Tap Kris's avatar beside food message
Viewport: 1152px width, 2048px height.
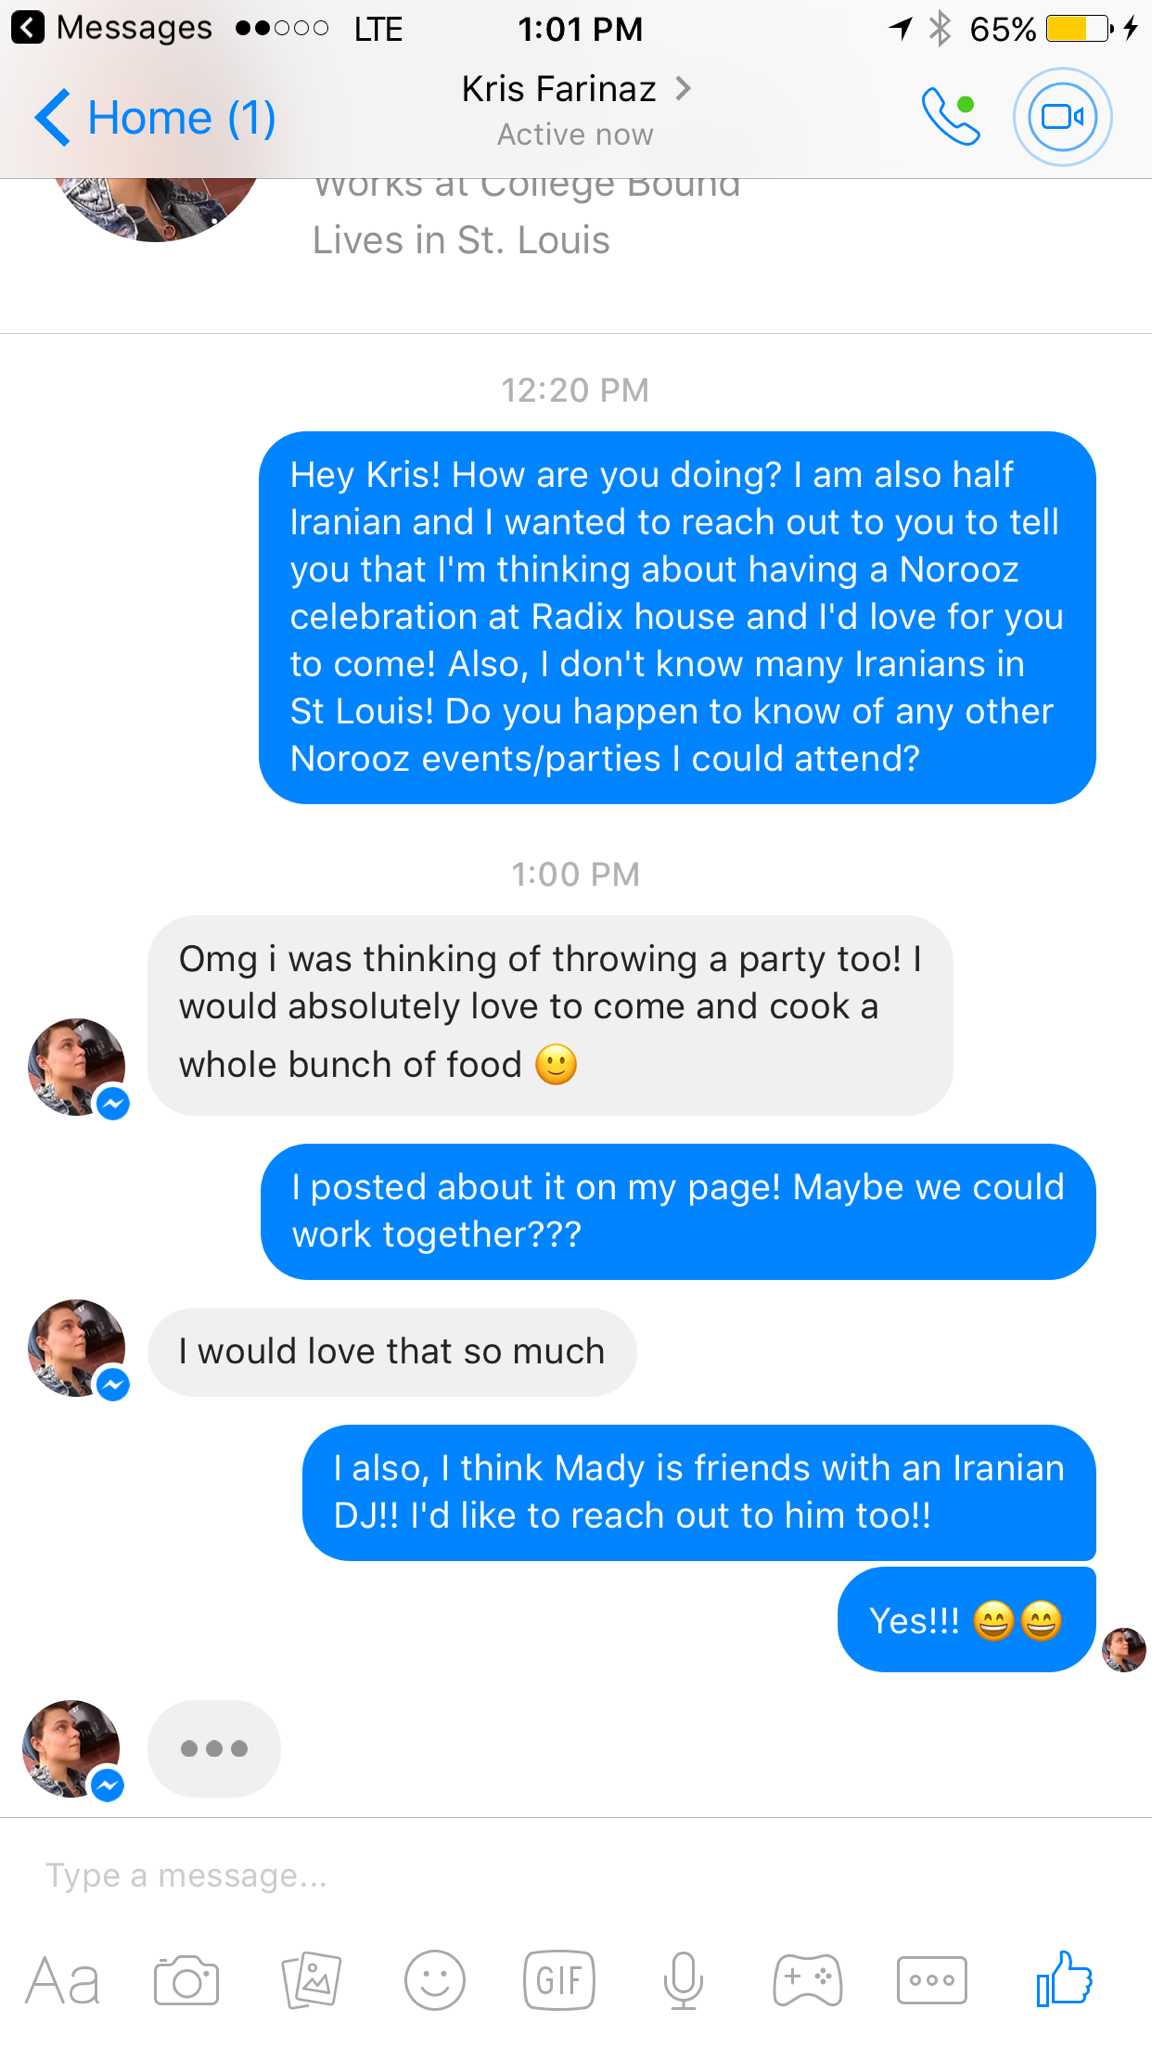pos(77,1066)
